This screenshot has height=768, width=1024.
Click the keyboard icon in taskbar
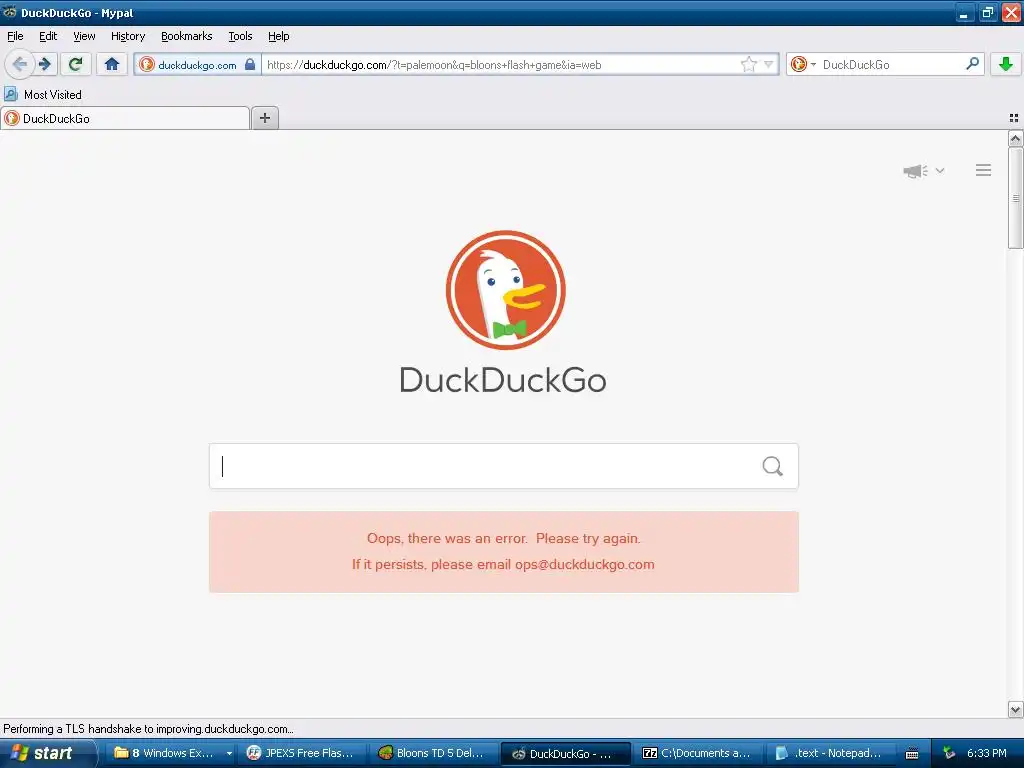click(x=912, y=754)
